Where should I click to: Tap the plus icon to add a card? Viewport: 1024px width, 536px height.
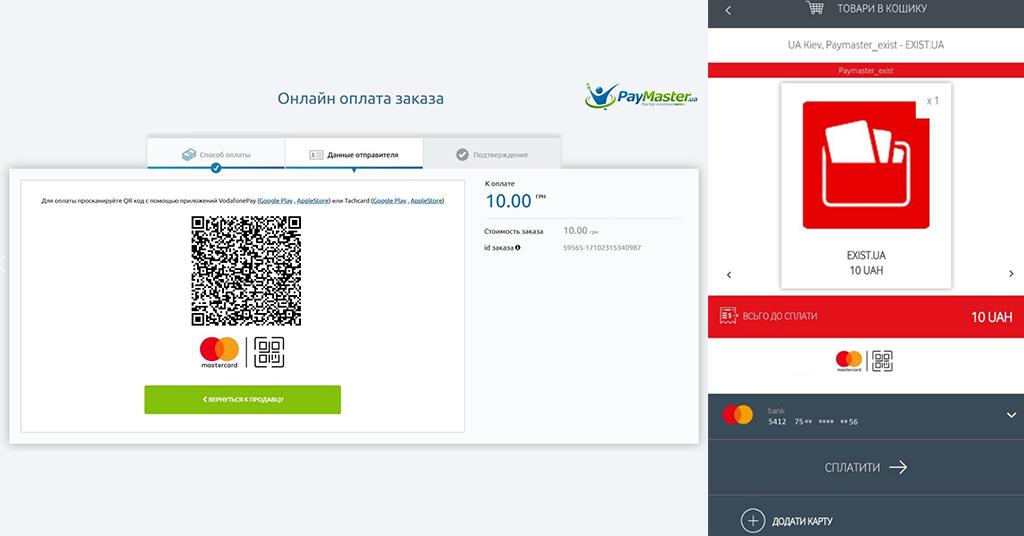pos(752,521)
